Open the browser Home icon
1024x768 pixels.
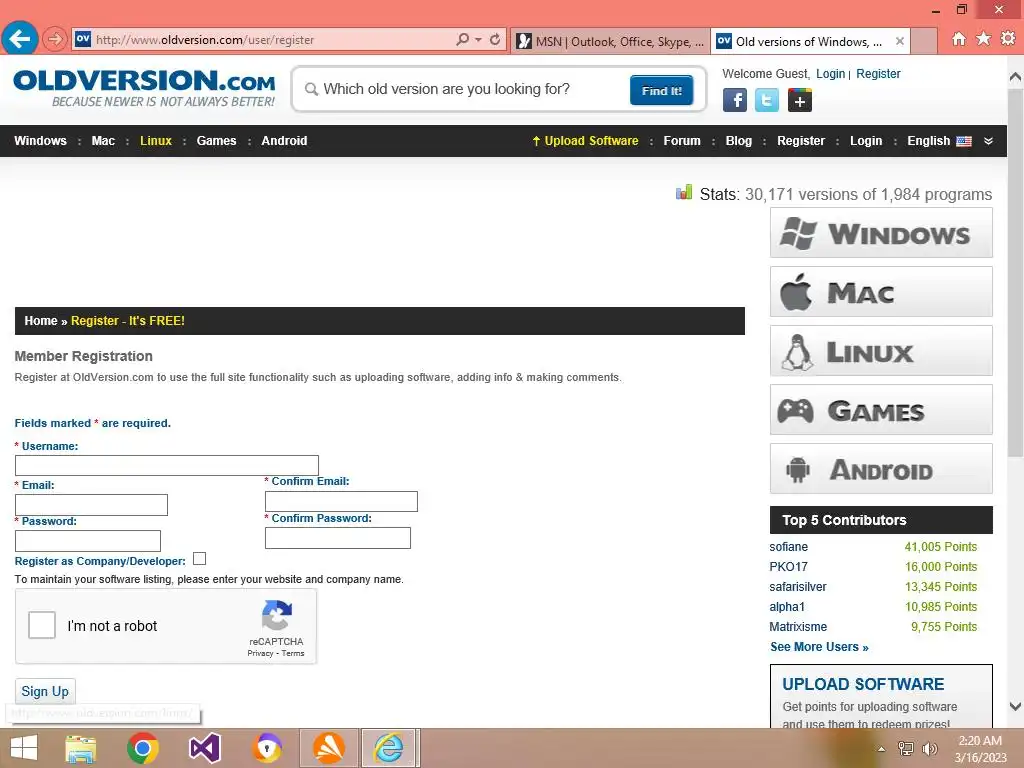tap(959, 39)
